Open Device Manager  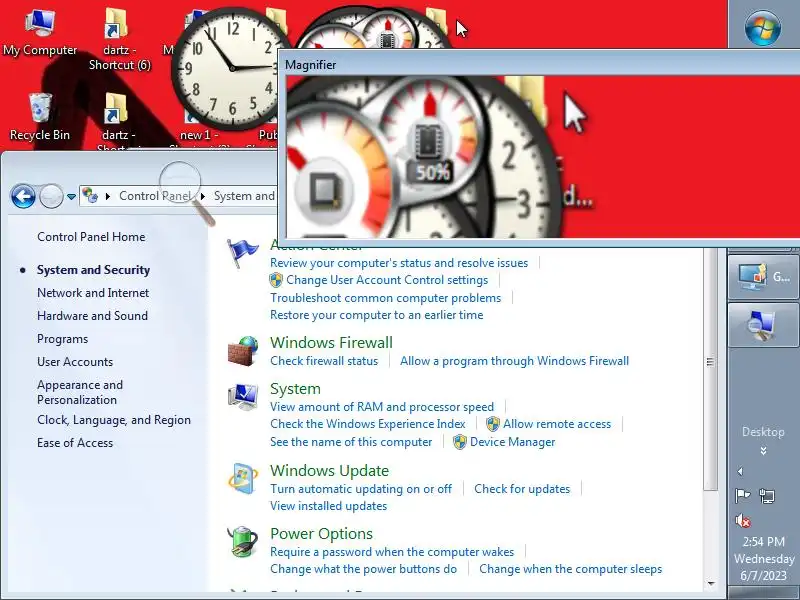point(513,442)
